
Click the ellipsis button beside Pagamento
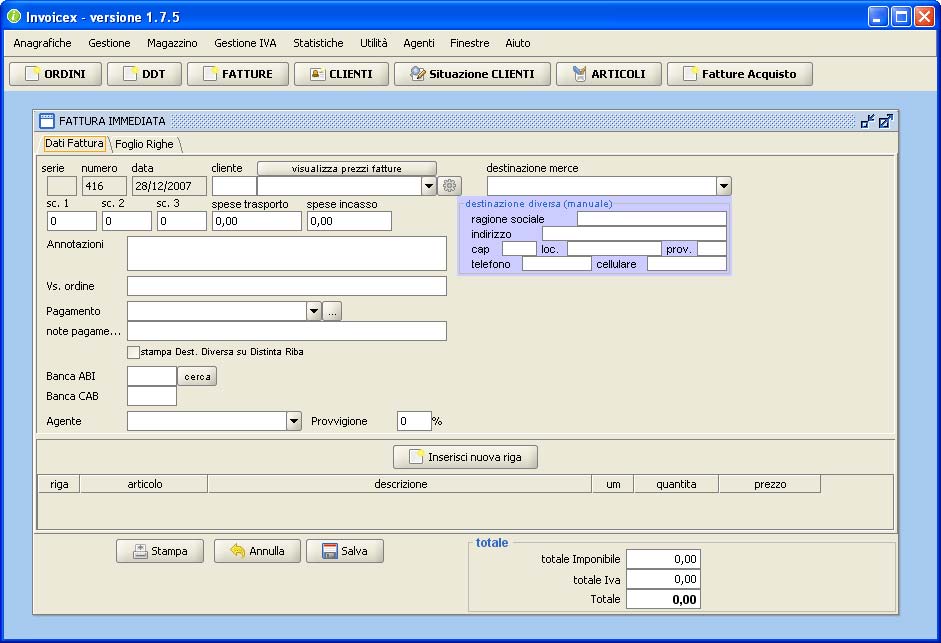coord(332,312)
